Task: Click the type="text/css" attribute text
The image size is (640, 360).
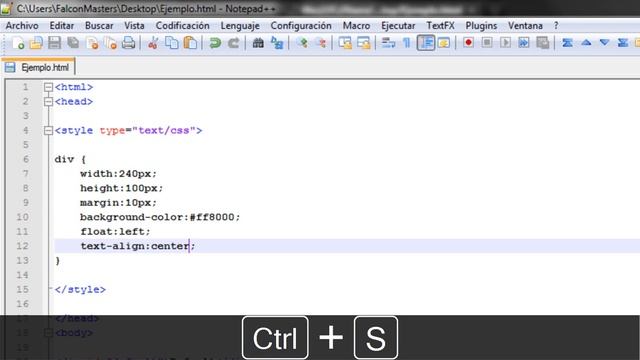Action: tap(147, 131)
